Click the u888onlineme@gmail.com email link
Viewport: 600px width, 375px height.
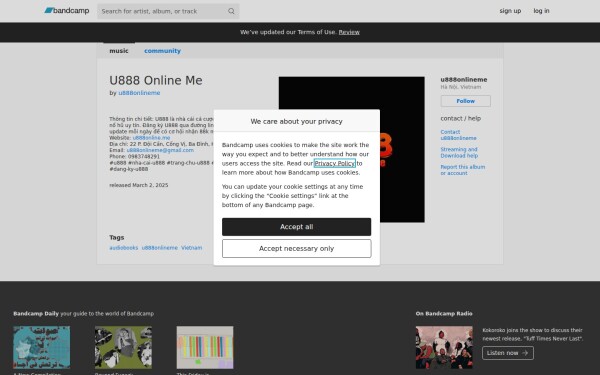click(160, 150)
